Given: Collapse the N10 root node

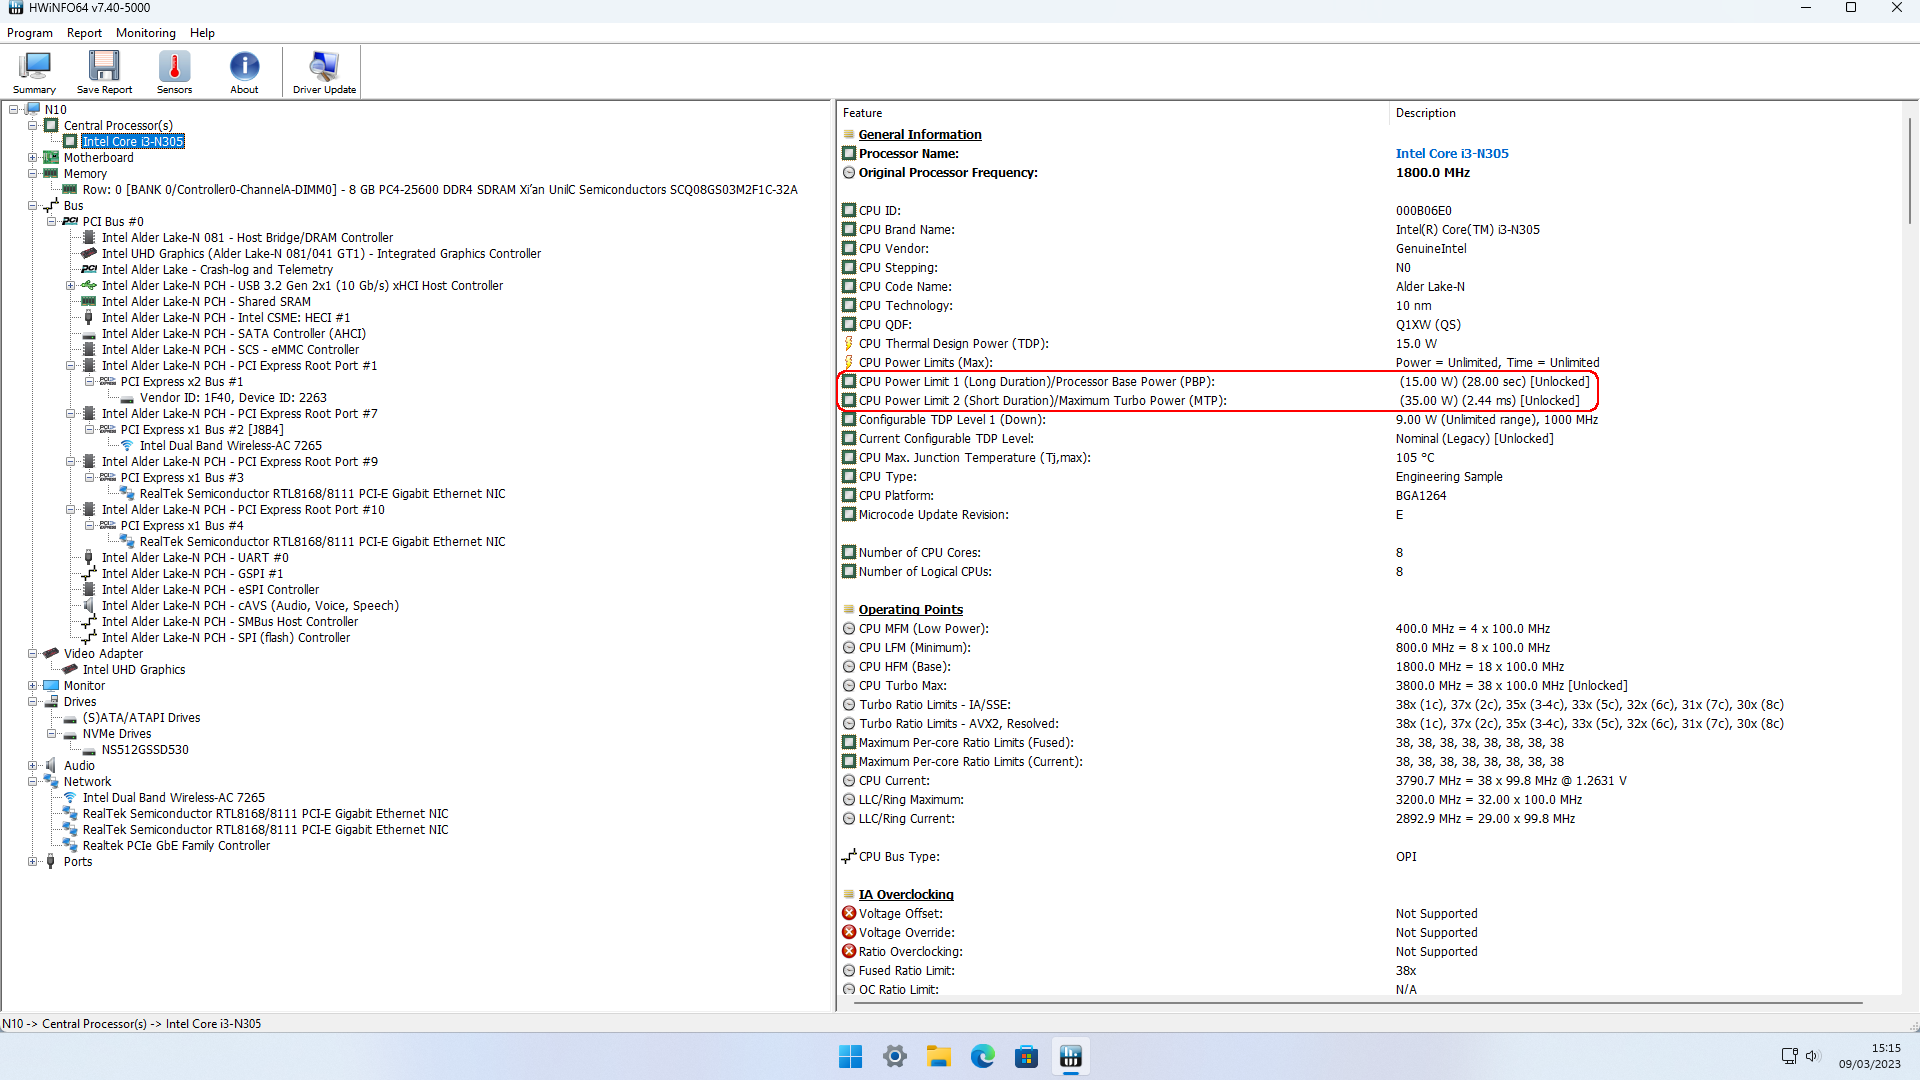Looking at the screenshot, I should pos(14,110).
